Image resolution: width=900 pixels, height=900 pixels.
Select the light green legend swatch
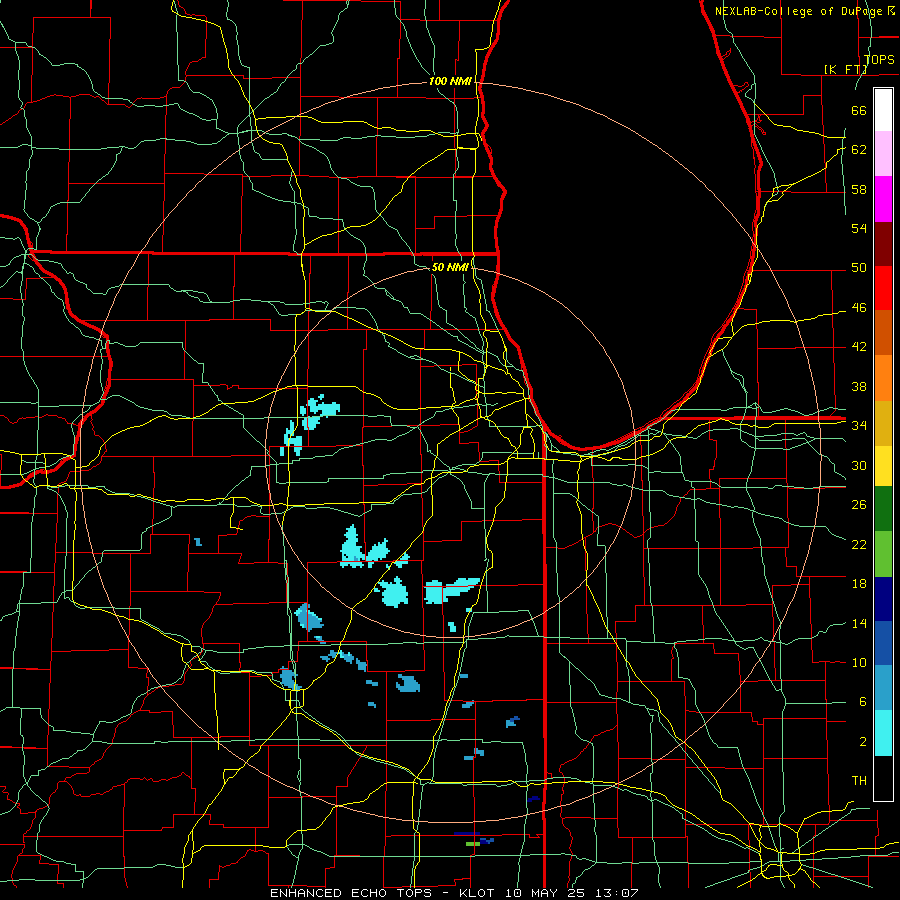(x=883, y=554)
